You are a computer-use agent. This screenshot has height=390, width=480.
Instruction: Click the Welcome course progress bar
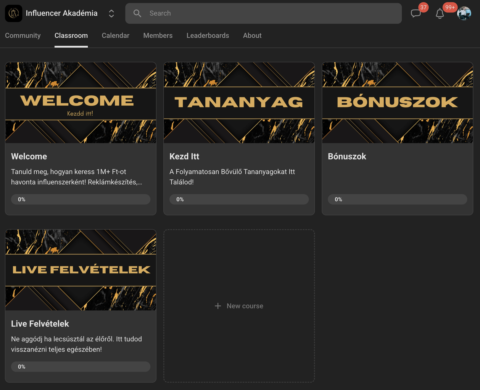81,199
